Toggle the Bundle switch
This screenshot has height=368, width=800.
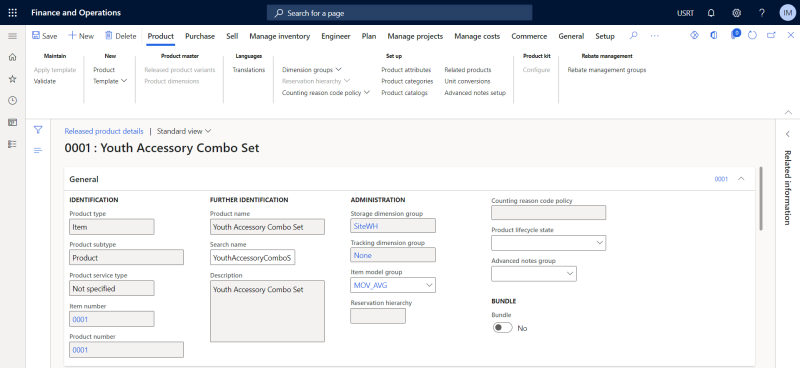[503, 328]
